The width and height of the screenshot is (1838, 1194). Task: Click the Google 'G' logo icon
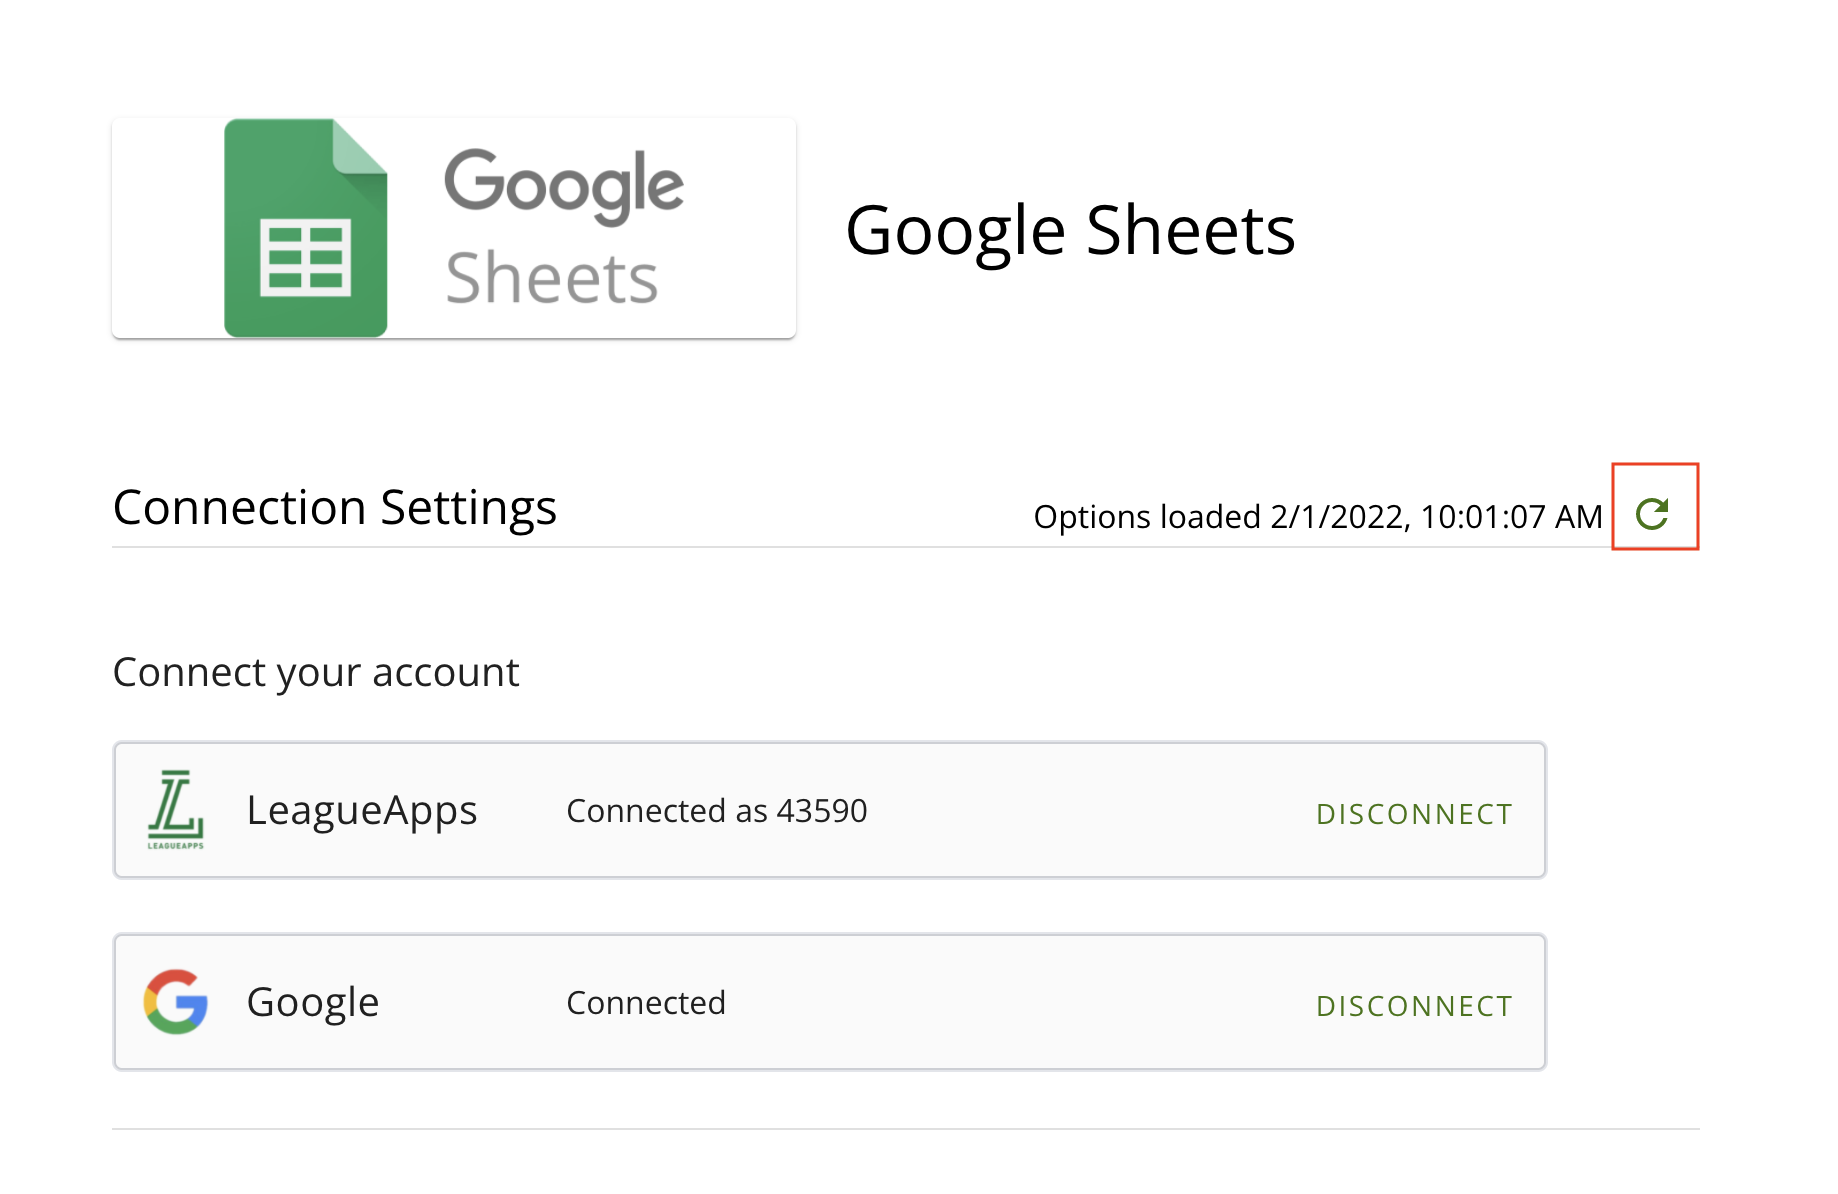coord(176,1002)
